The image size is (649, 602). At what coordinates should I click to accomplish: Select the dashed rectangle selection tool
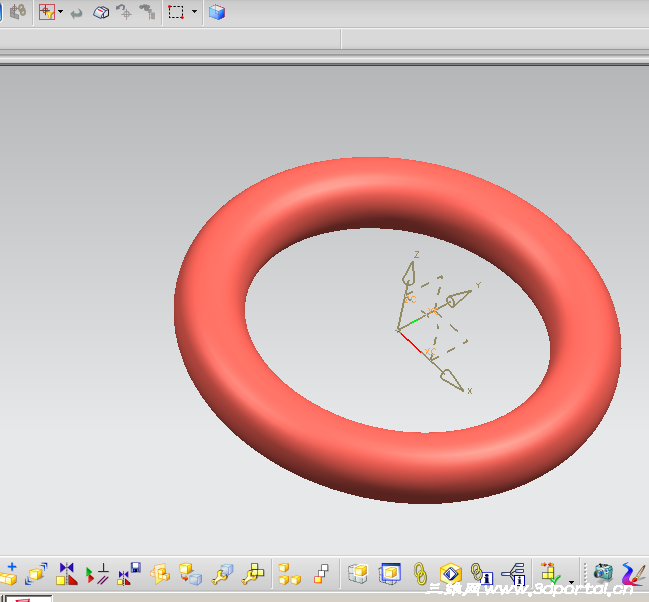tap(176, 12)
